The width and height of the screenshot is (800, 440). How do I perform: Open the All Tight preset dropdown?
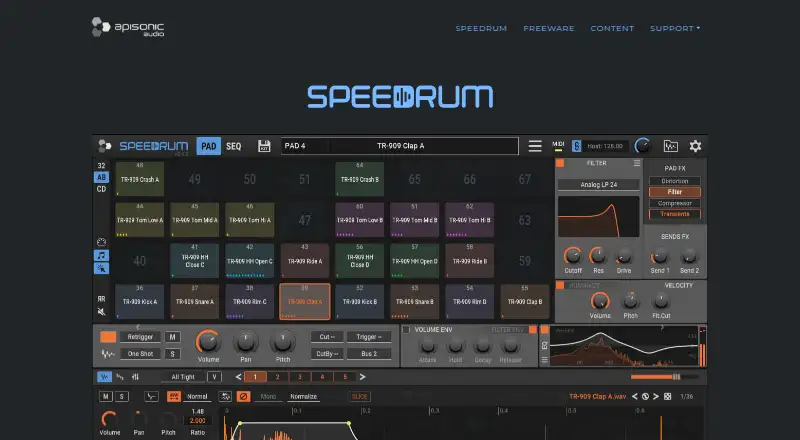tap(183, 377)
